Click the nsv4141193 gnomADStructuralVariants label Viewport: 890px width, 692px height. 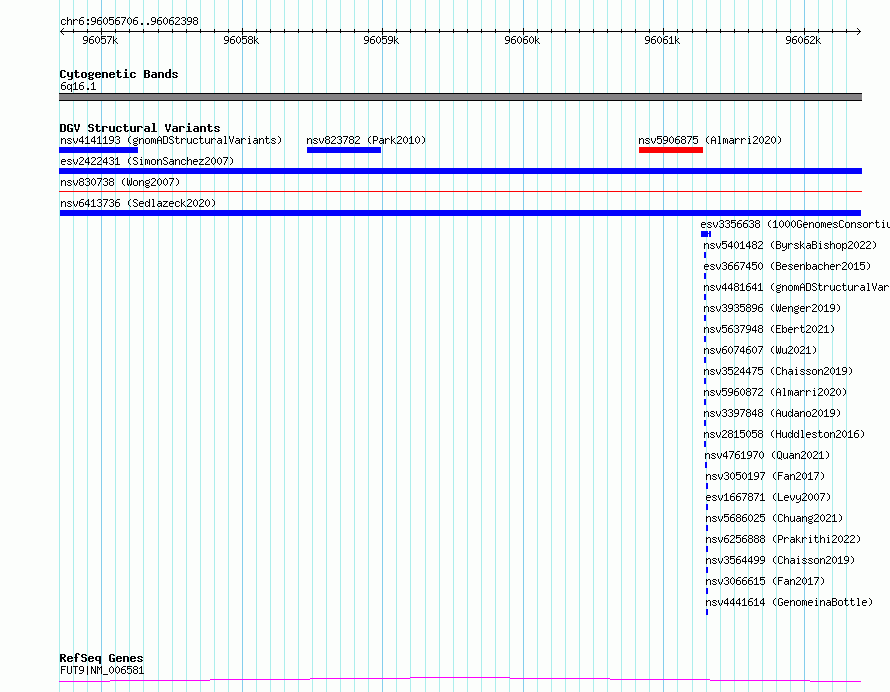click(171, 140)
